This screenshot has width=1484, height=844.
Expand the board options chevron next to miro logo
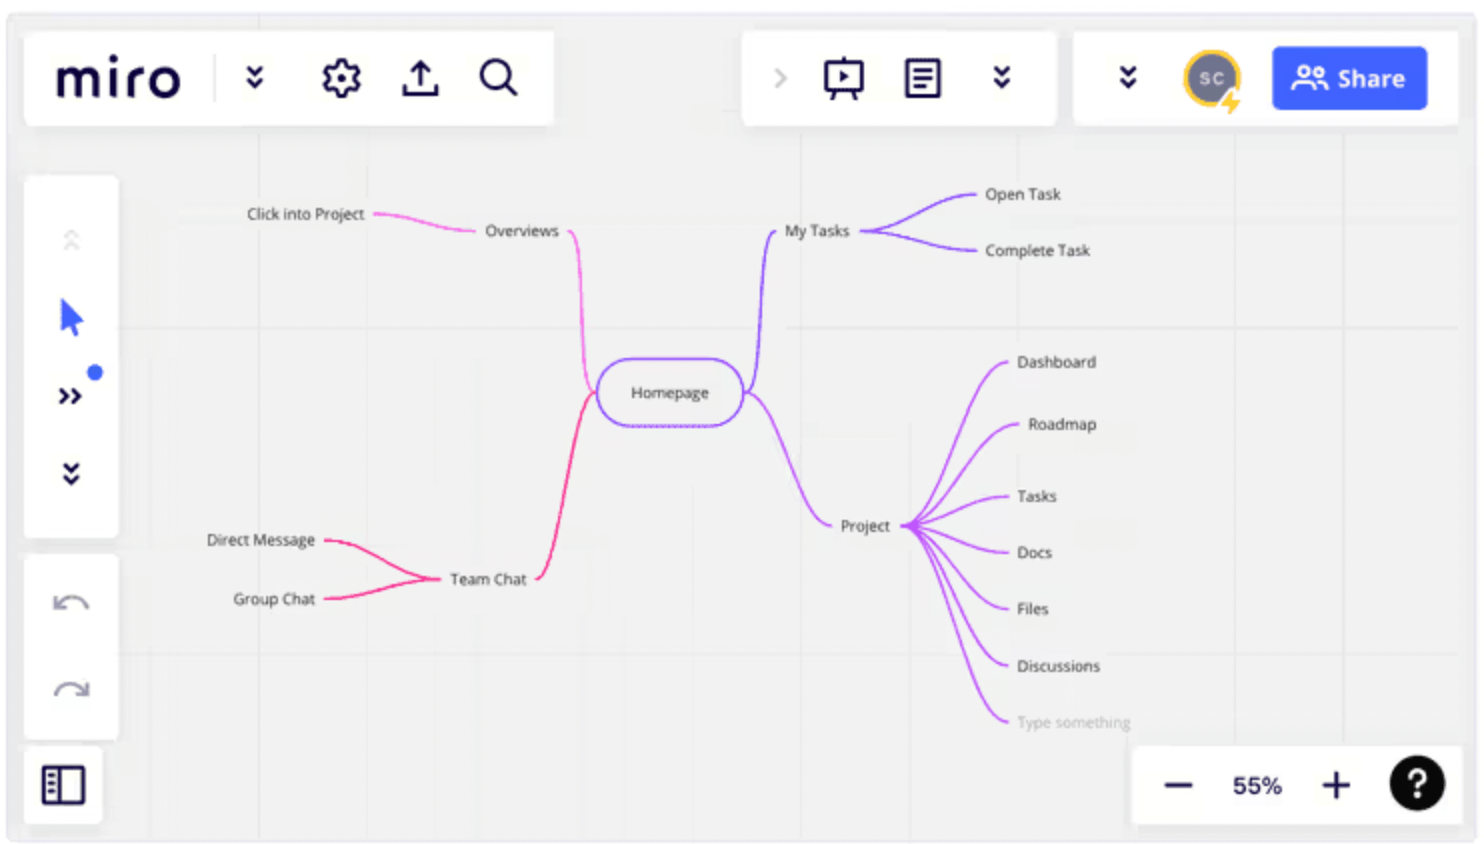pos(256,78)
